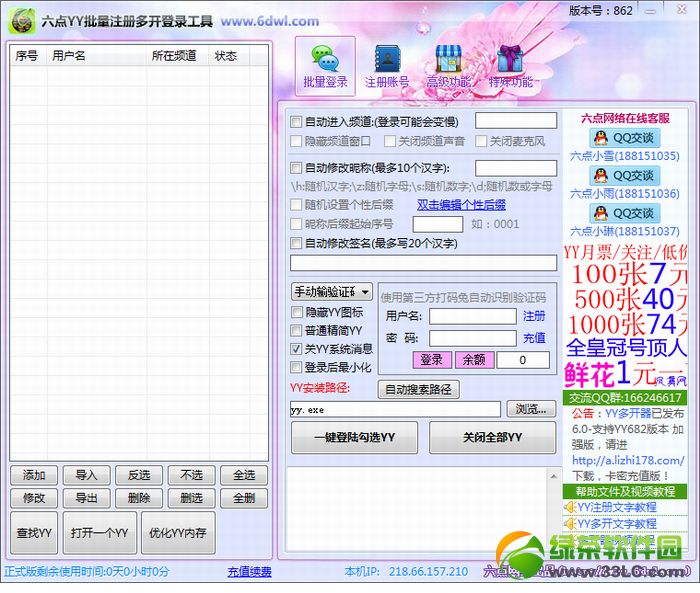Click the 全删 button
Image resolution: width=700 pixels, height=593 pixels.
point(244,498)
